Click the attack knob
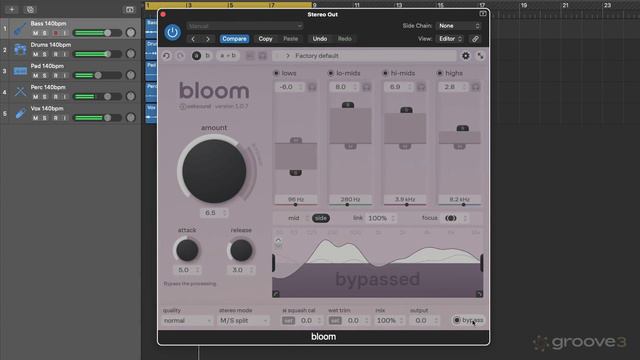Screen dimensions: 640x360 (x=187, y=250)
